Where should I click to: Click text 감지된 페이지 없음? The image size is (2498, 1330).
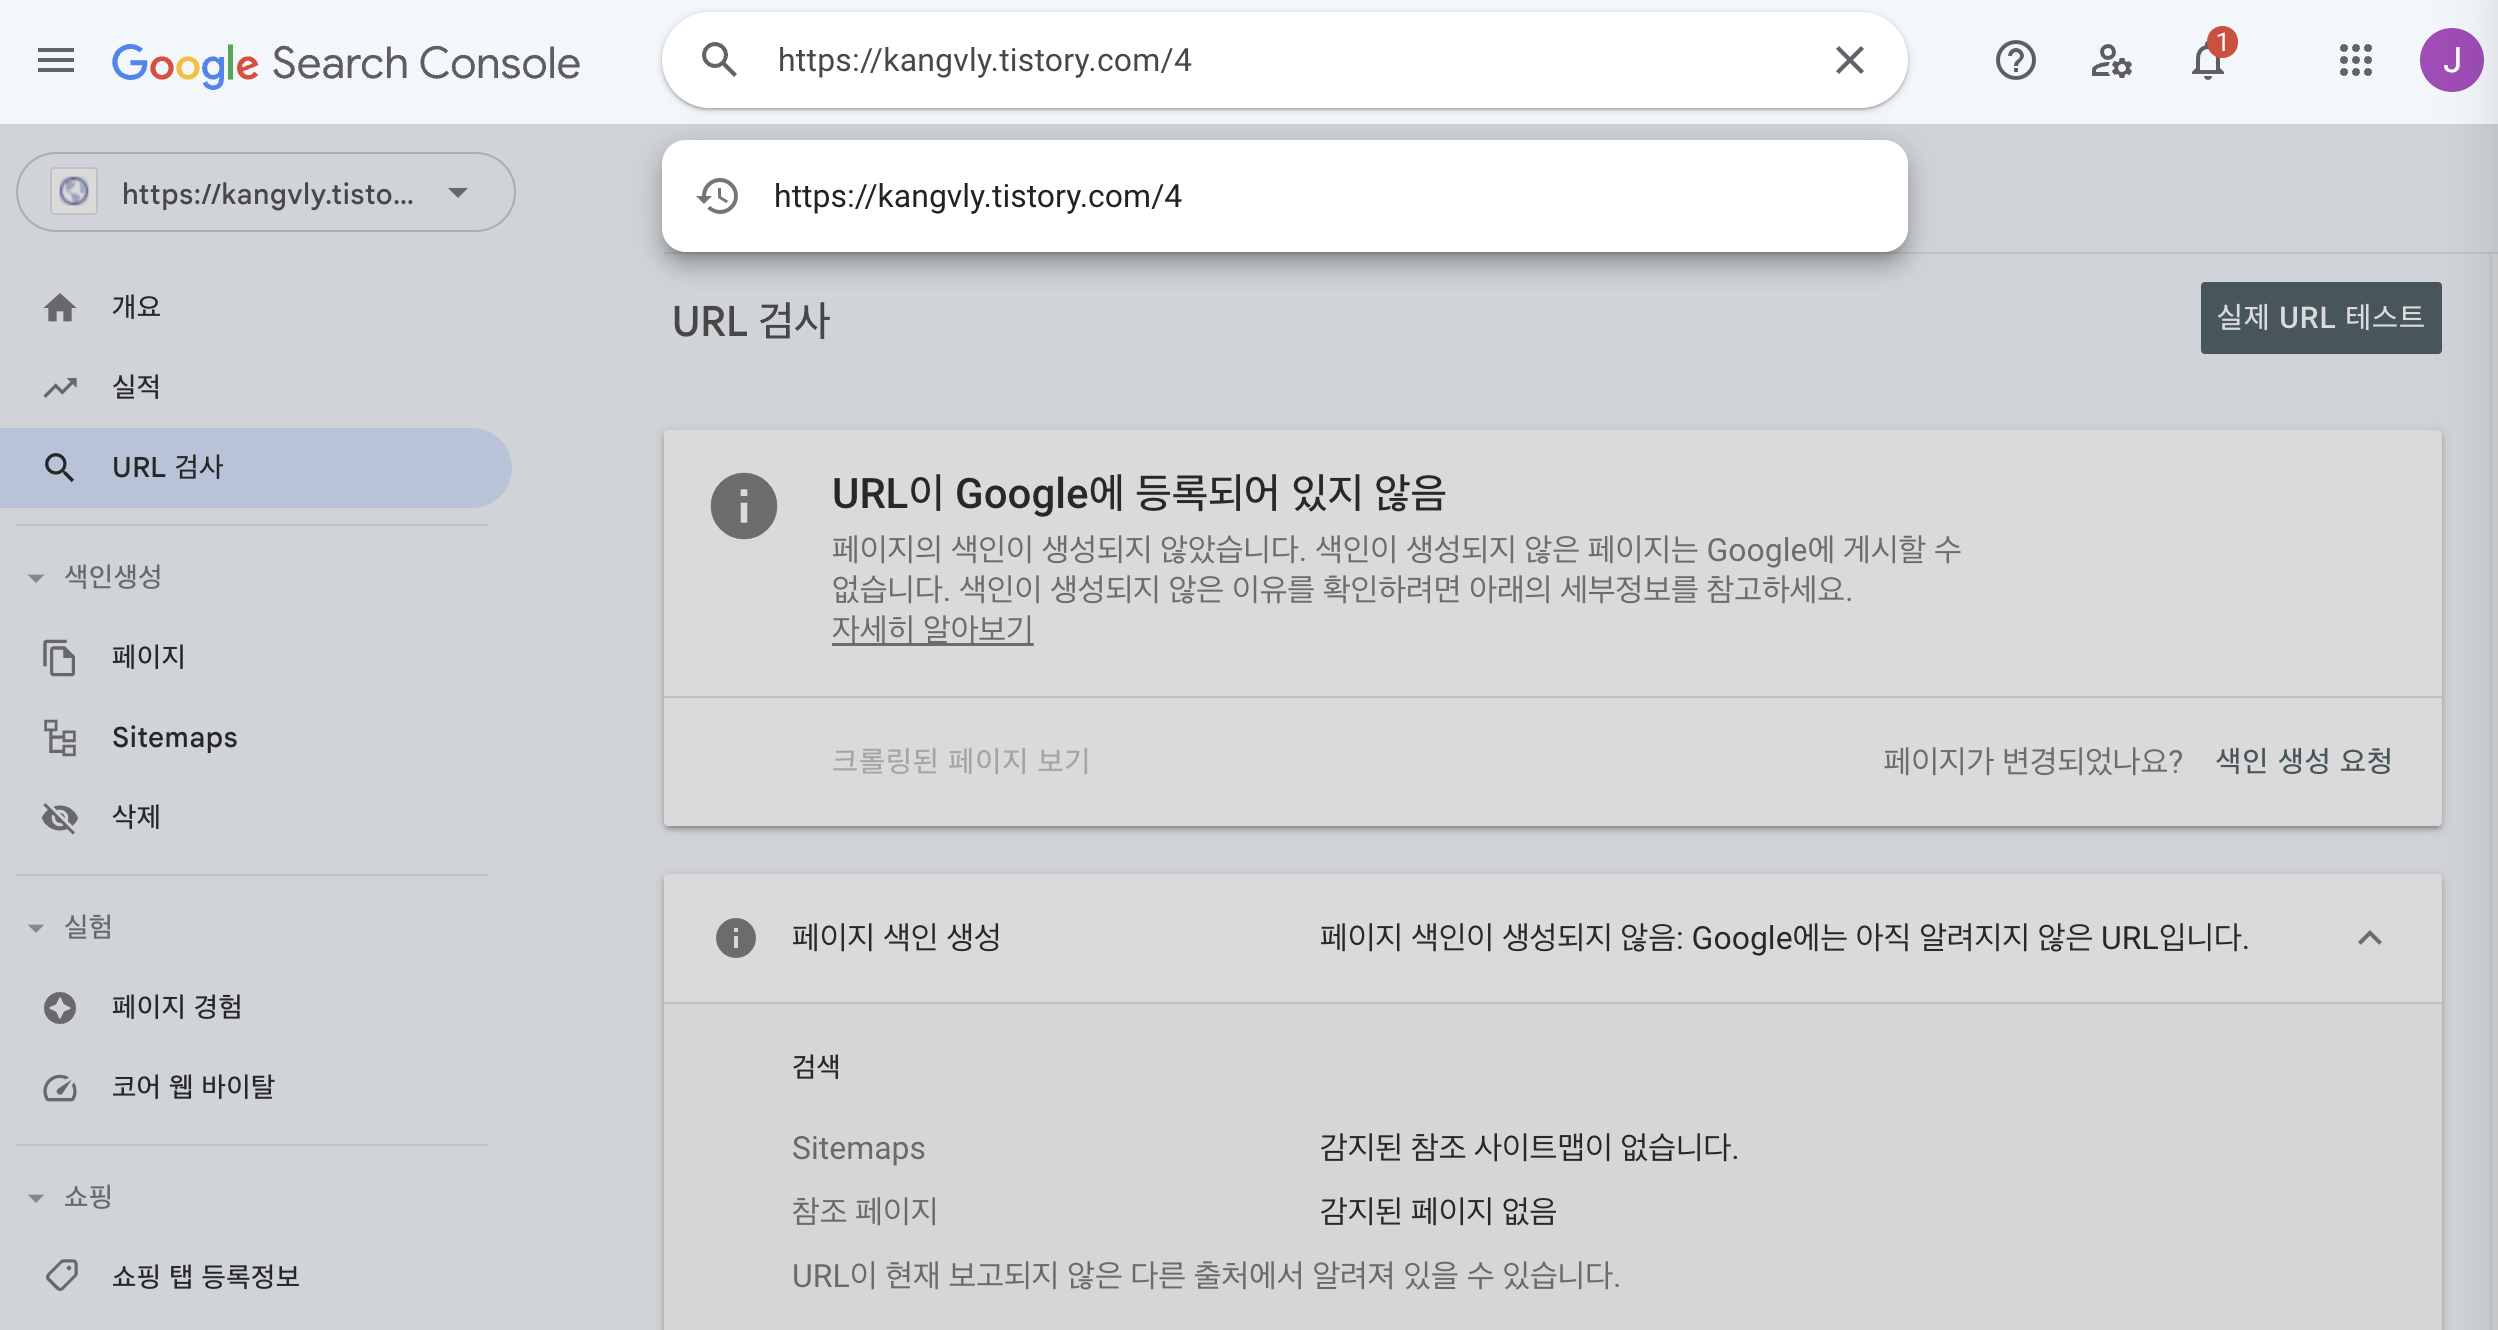[x=1437, y=1212]
